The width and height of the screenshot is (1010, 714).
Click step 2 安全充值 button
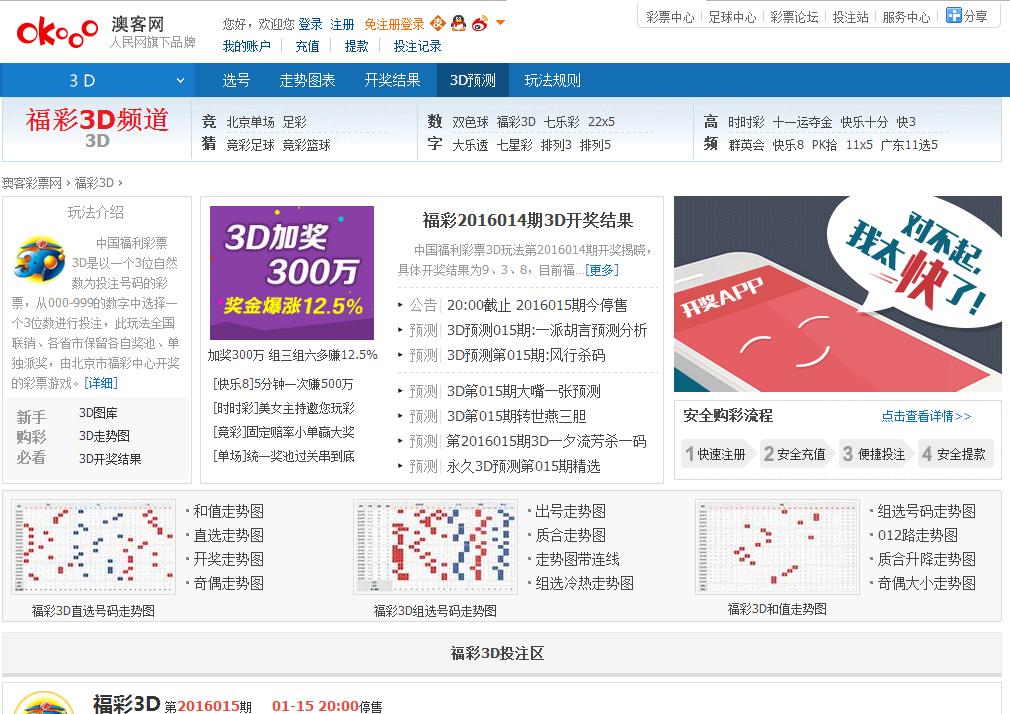pyautogui.click(x=795, y=454)
